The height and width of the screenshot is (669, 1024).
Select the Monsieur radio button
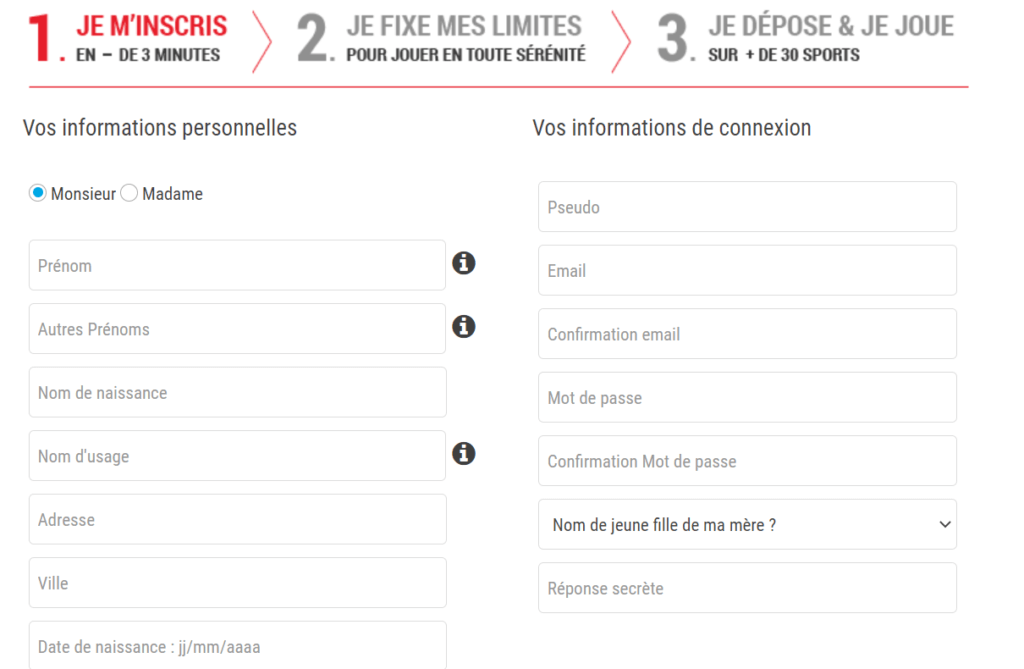38,193
